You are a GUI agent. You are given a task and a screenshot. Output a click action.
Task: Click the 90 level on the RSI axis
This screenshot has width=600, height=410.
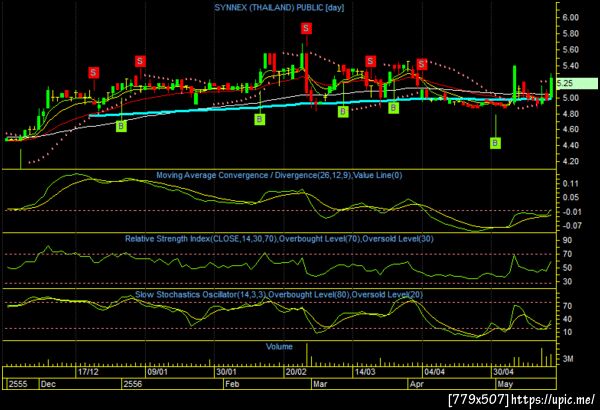(x=567, y=240)
